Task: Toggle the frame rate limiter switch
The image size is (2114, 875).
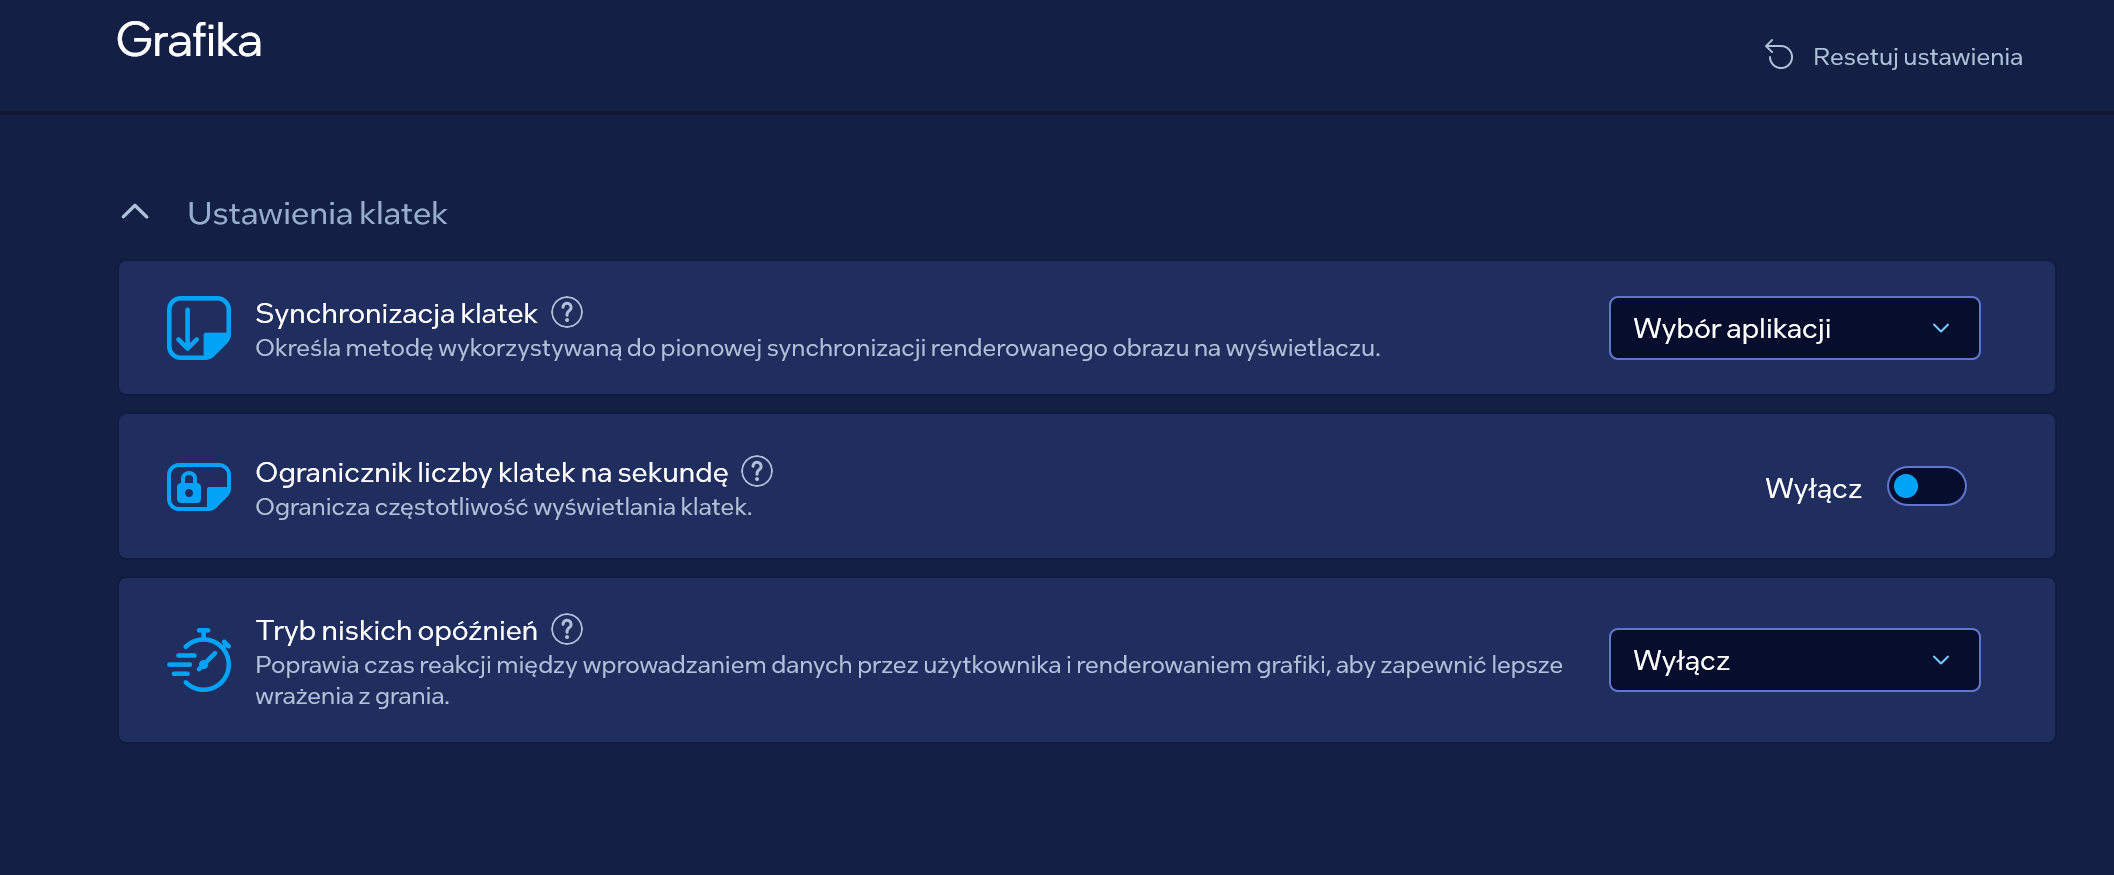Action: (x=1926, y=487)
